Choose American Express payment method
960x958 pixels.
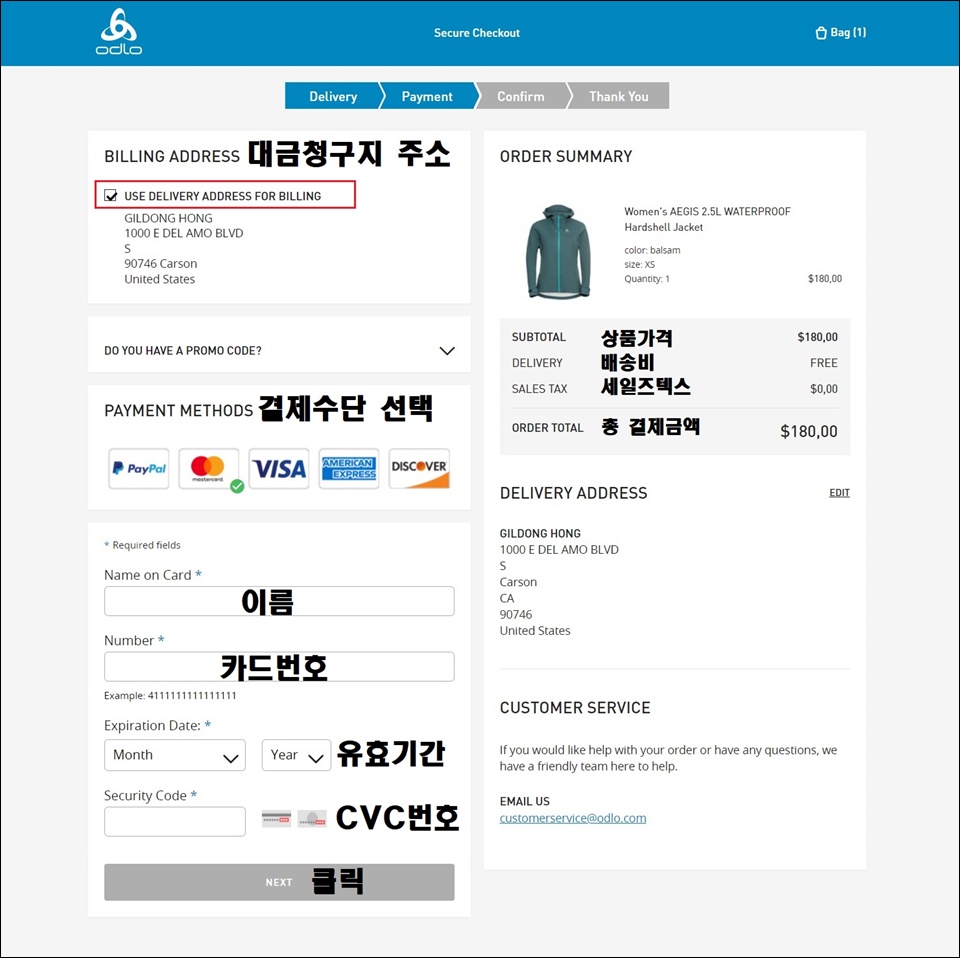click(x=349, y=468)
